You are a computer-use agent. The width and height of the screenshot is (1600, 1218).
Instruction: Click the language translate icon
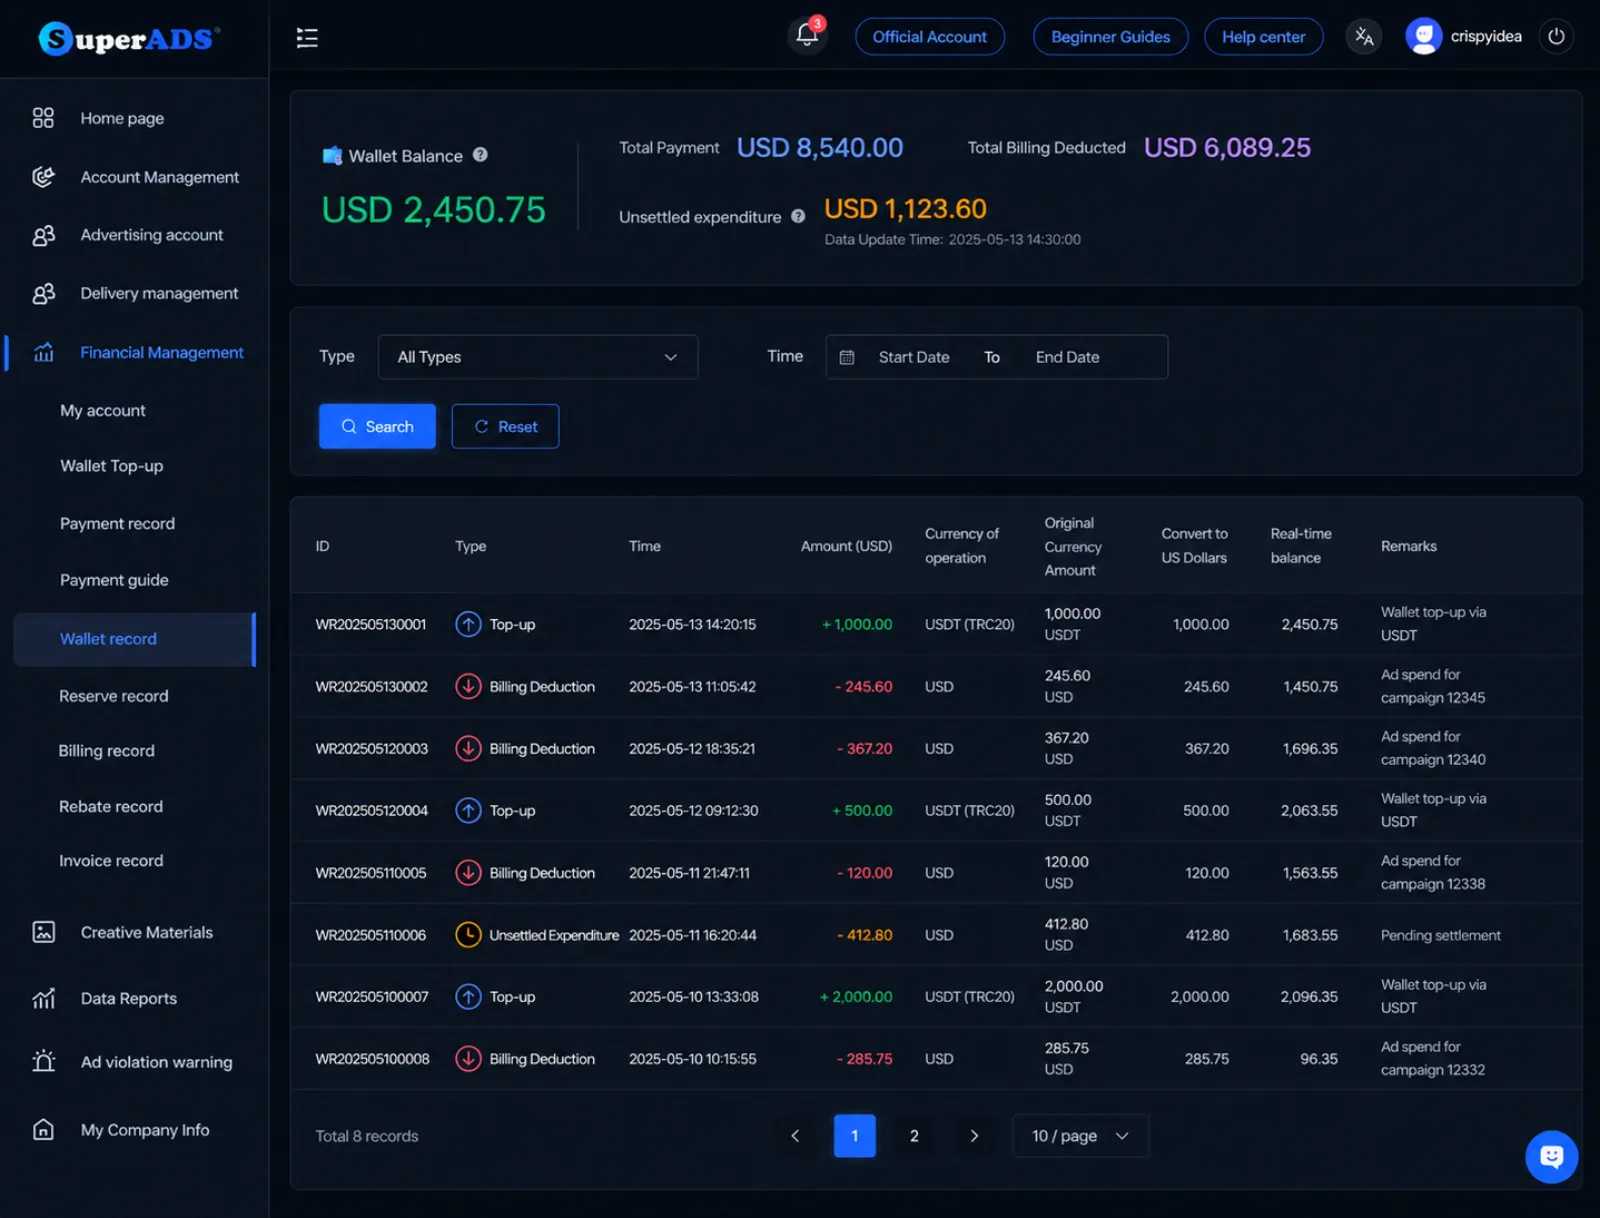point(1364,37)
